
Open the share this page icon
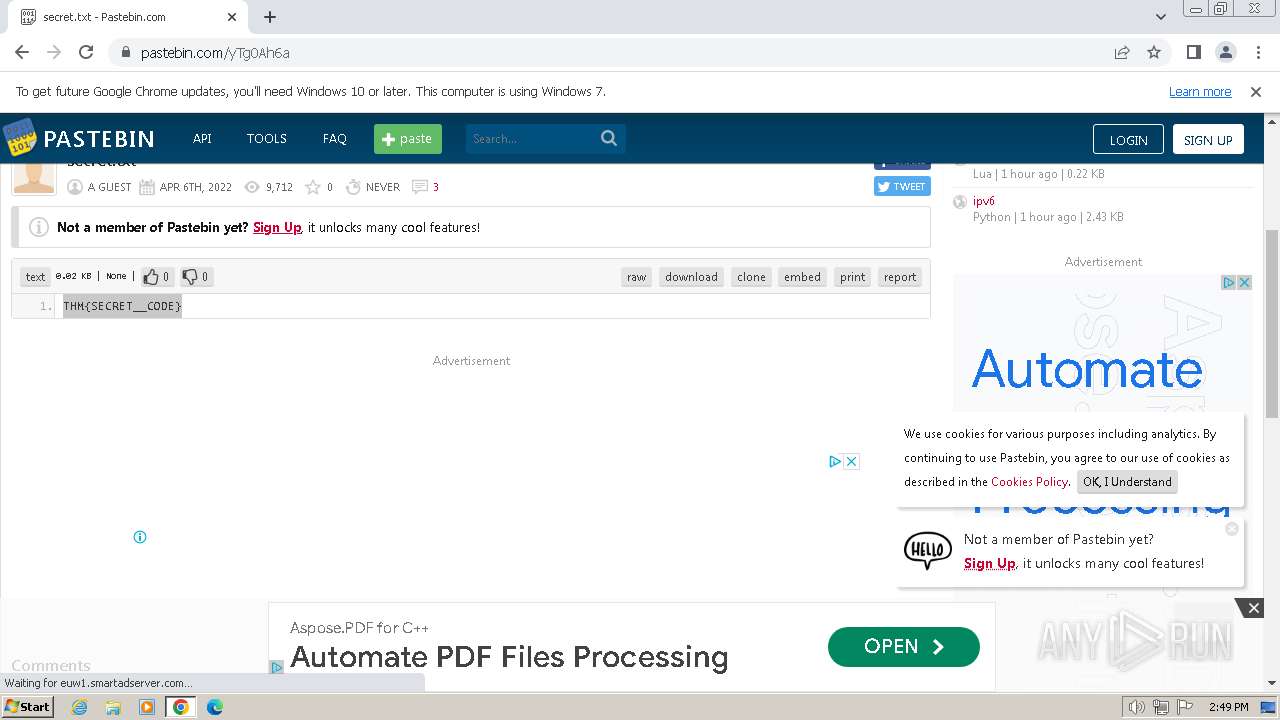point(1122,52)
